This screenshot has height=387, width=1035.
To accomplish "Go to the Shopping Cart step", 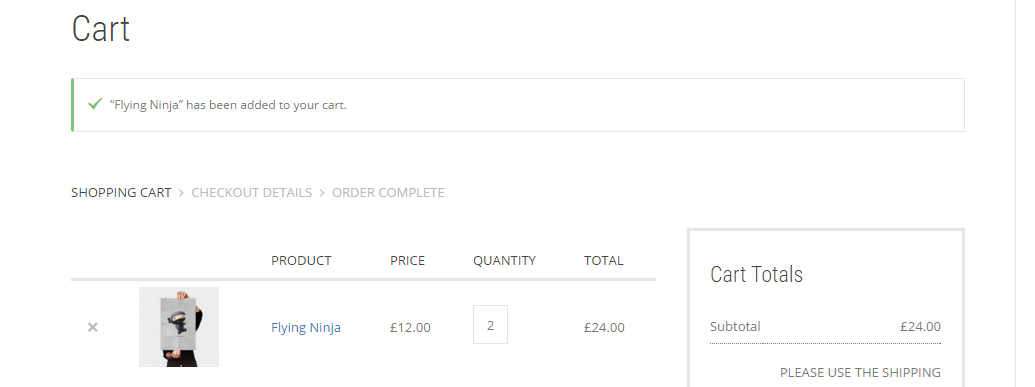I will (x=121, y=193).
